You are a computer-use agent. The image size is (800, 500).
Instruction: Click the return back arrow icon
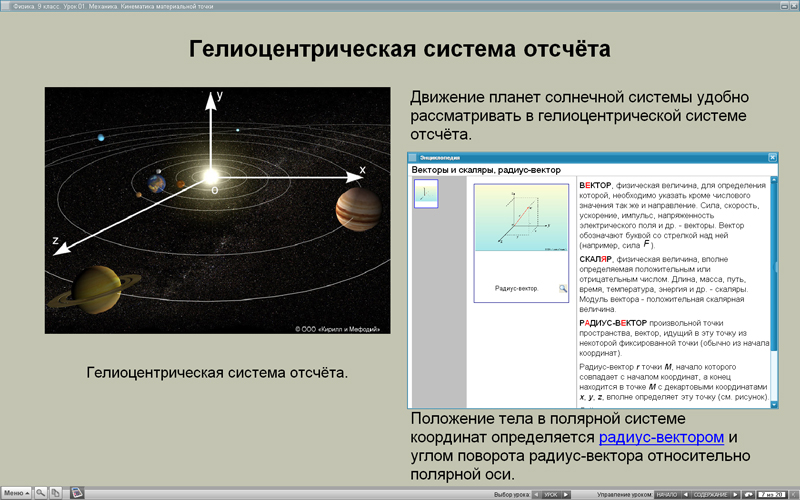click(x=749, y=494)
